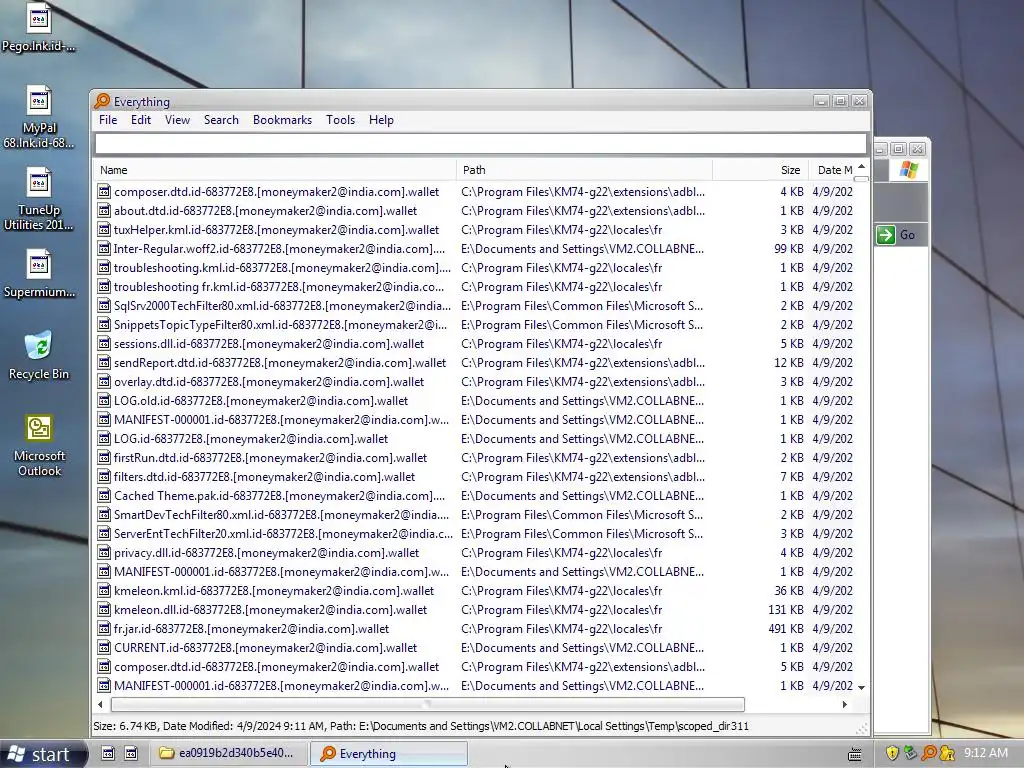Open the Search menu
Image resolution: width=1024 pixels, height=768 pixels.
coord(221,120)
